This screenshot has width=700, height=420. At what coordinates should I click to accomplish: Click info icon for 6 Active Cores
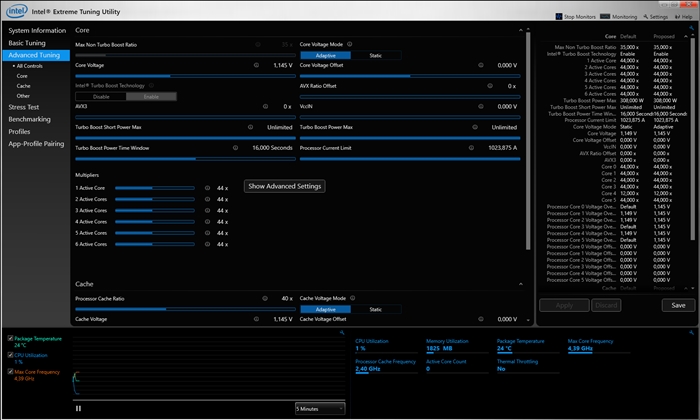207,244
